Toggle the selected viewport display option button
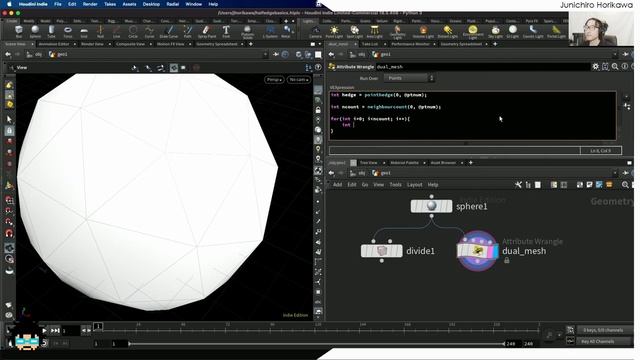 (x=174, y=67)
